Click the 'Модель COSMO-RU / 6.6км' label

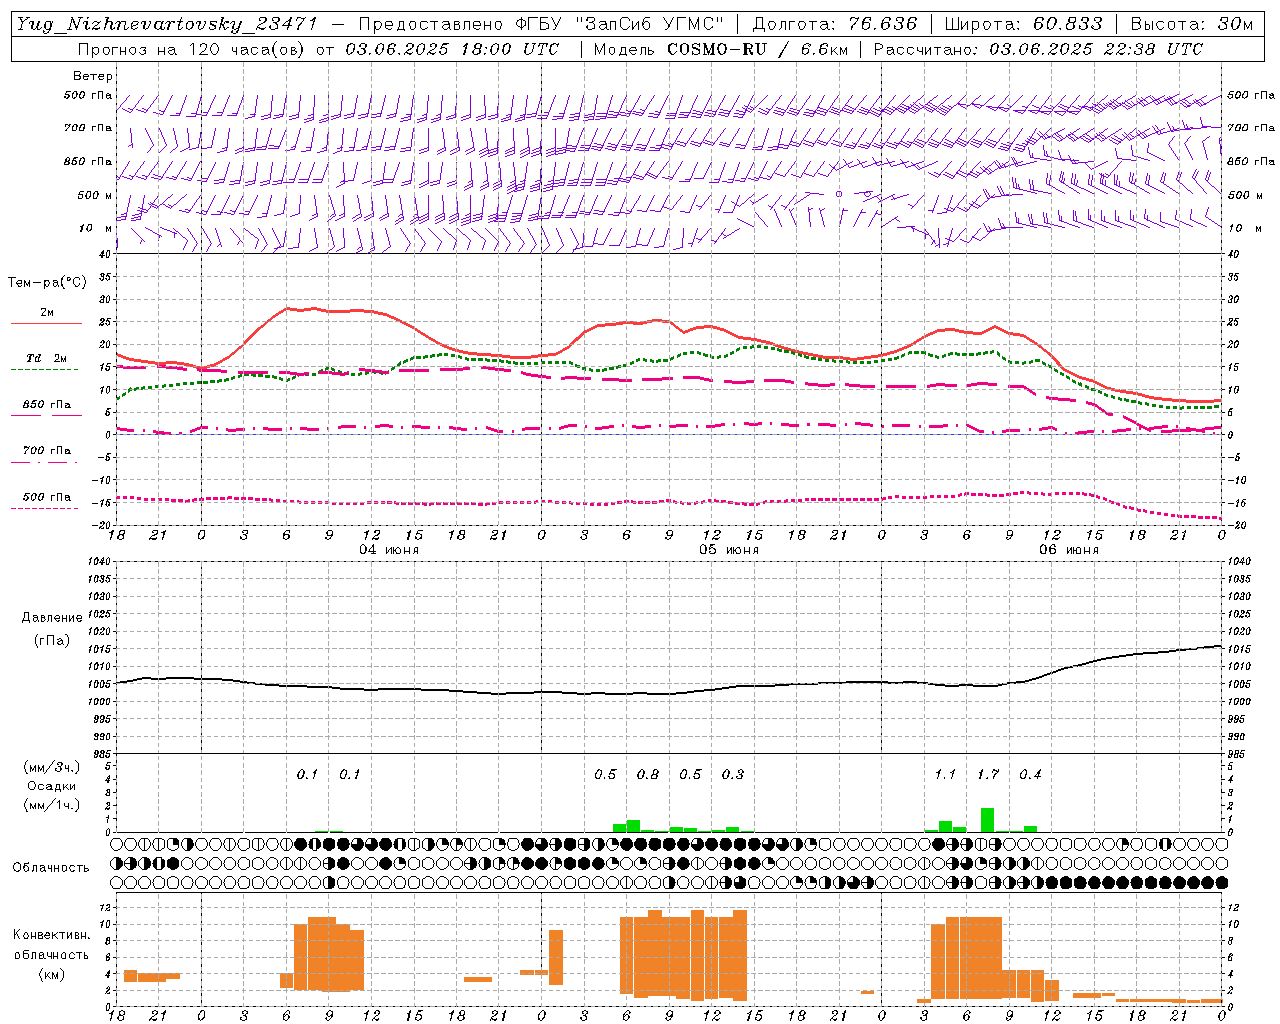(x=721, y=49)
